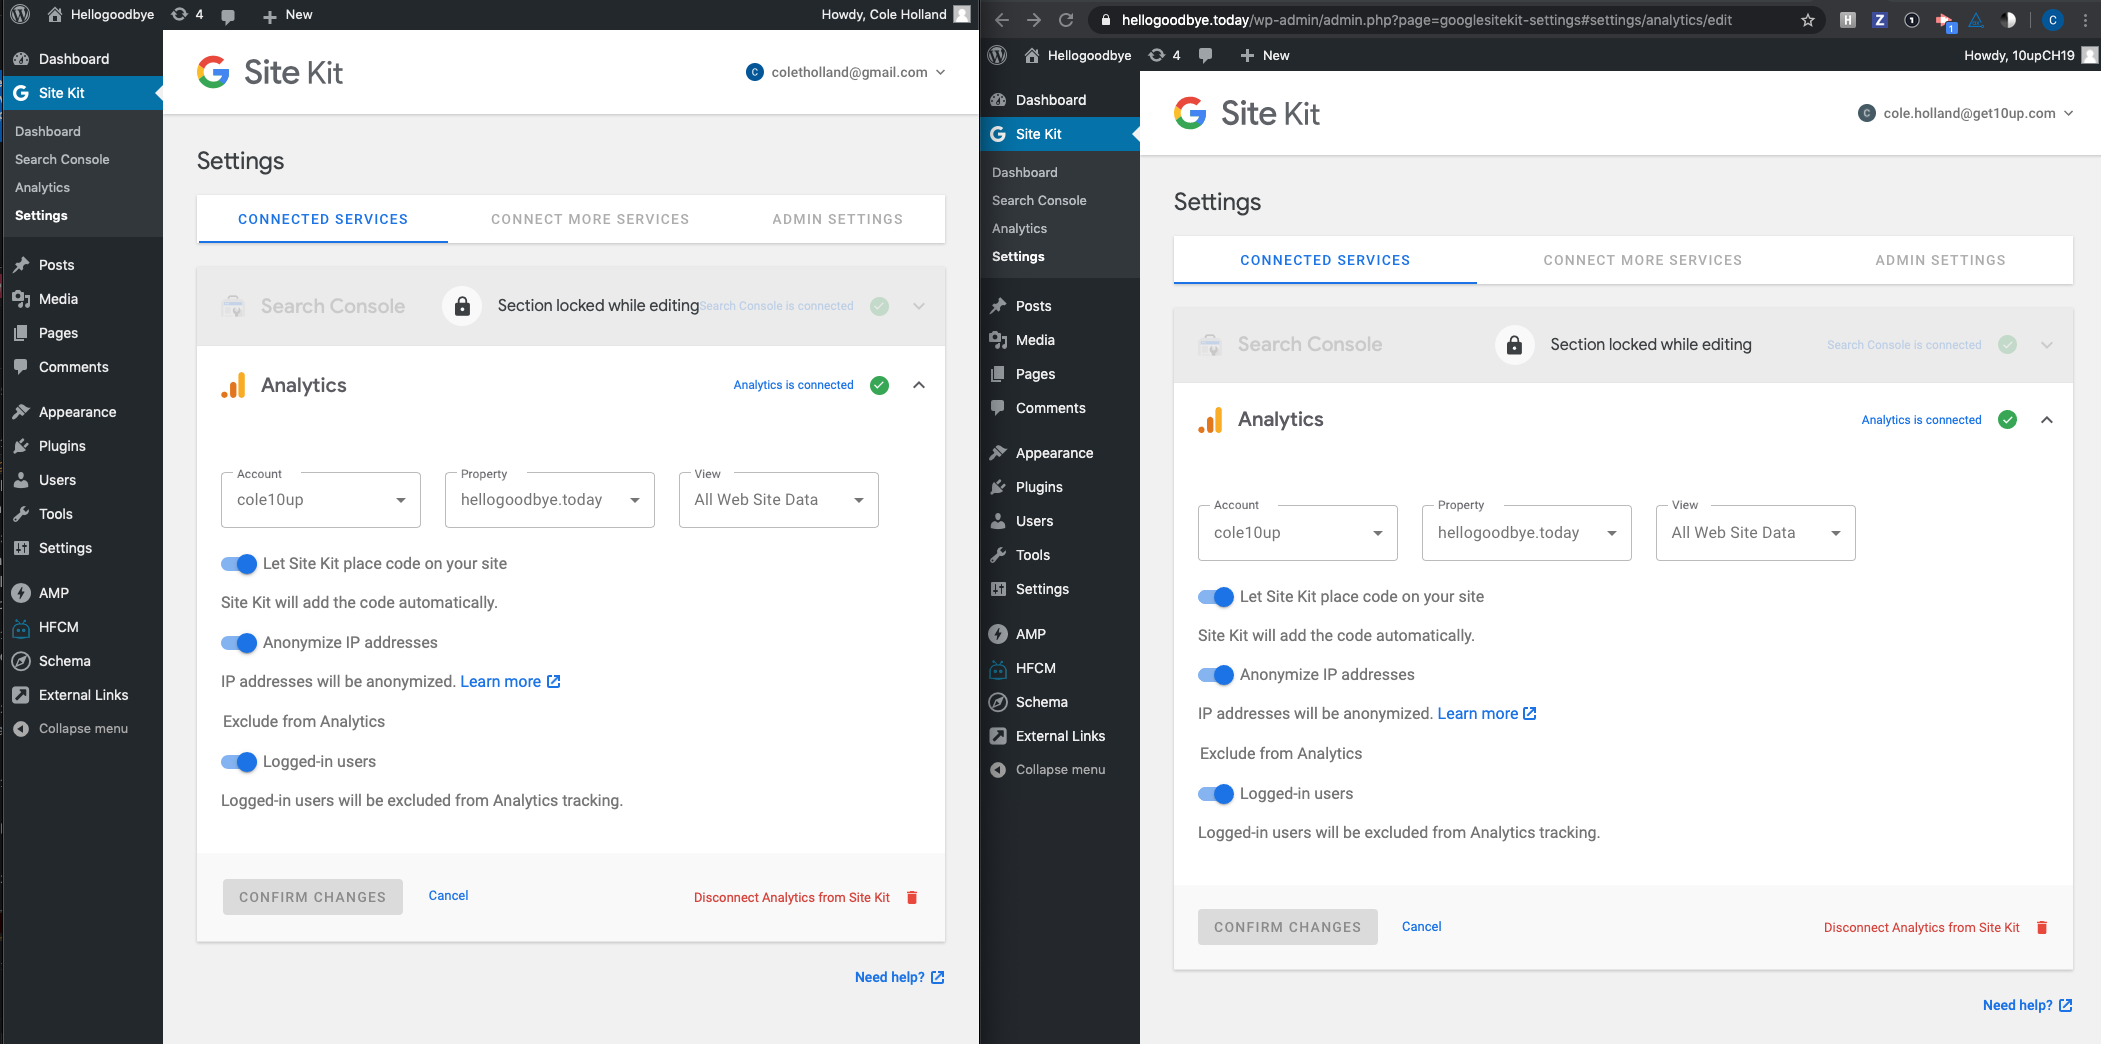Open Account dropdown in left window
Screen dimensions: 2101x1044
click(321, 500)
